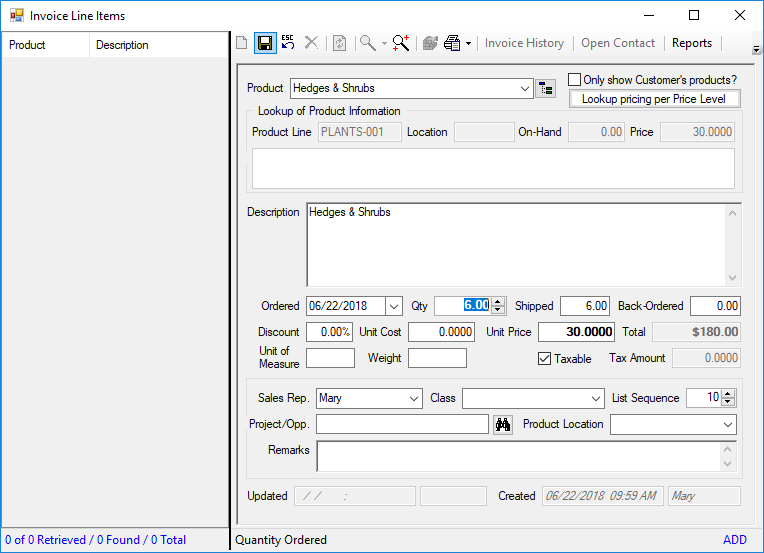Increase List Sequence with up arrow
764x553 pixels.
pyautogui.click(x=728, y=394)
